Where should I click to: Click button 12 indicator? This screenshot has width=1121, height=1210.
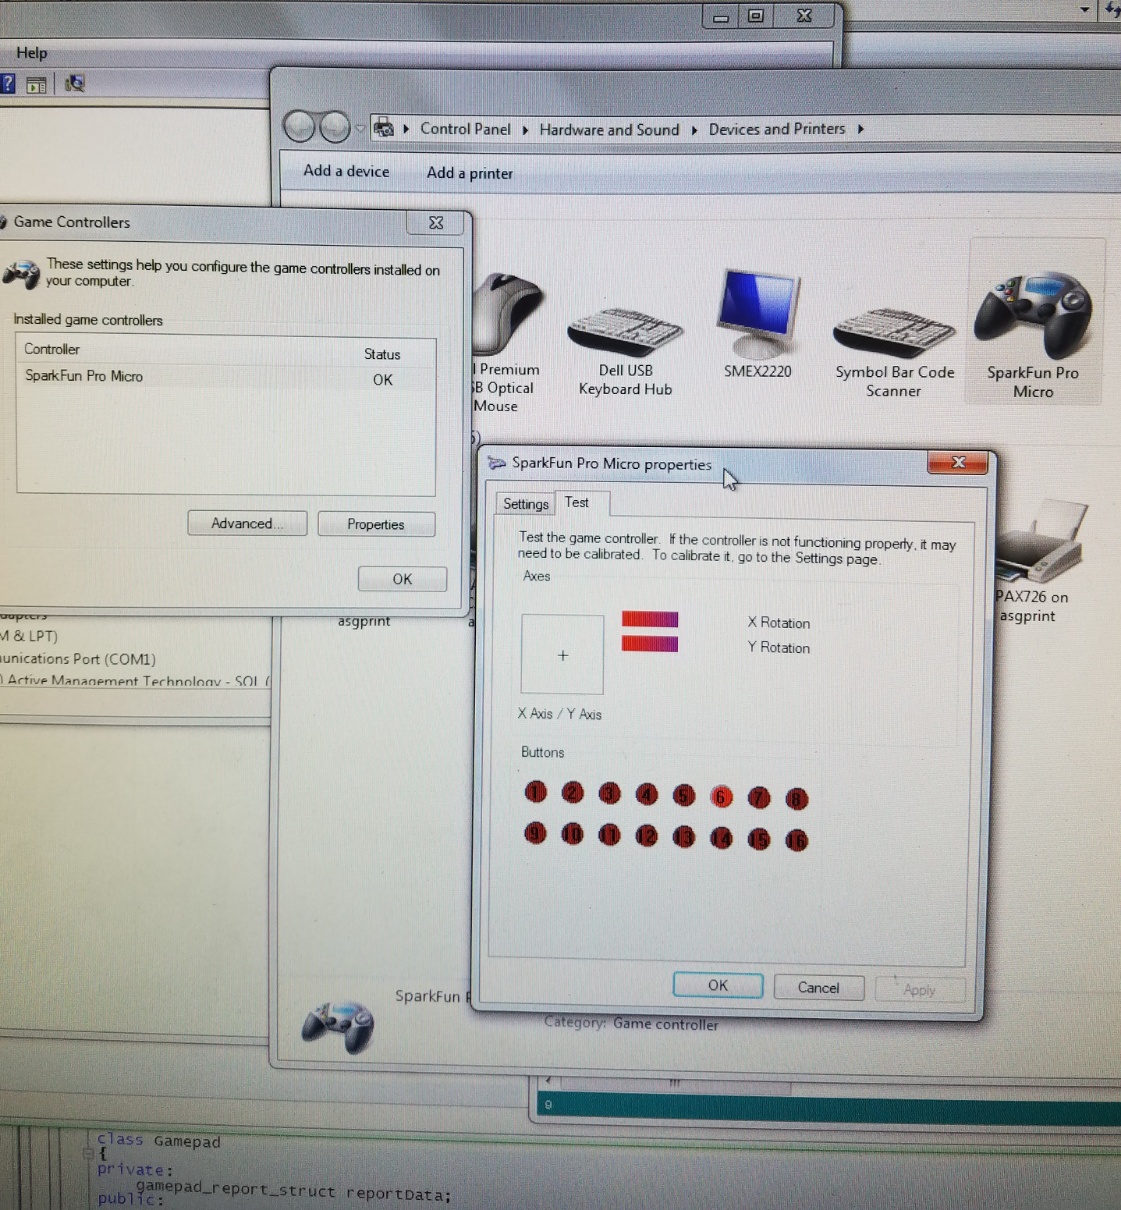pos(647,835)
